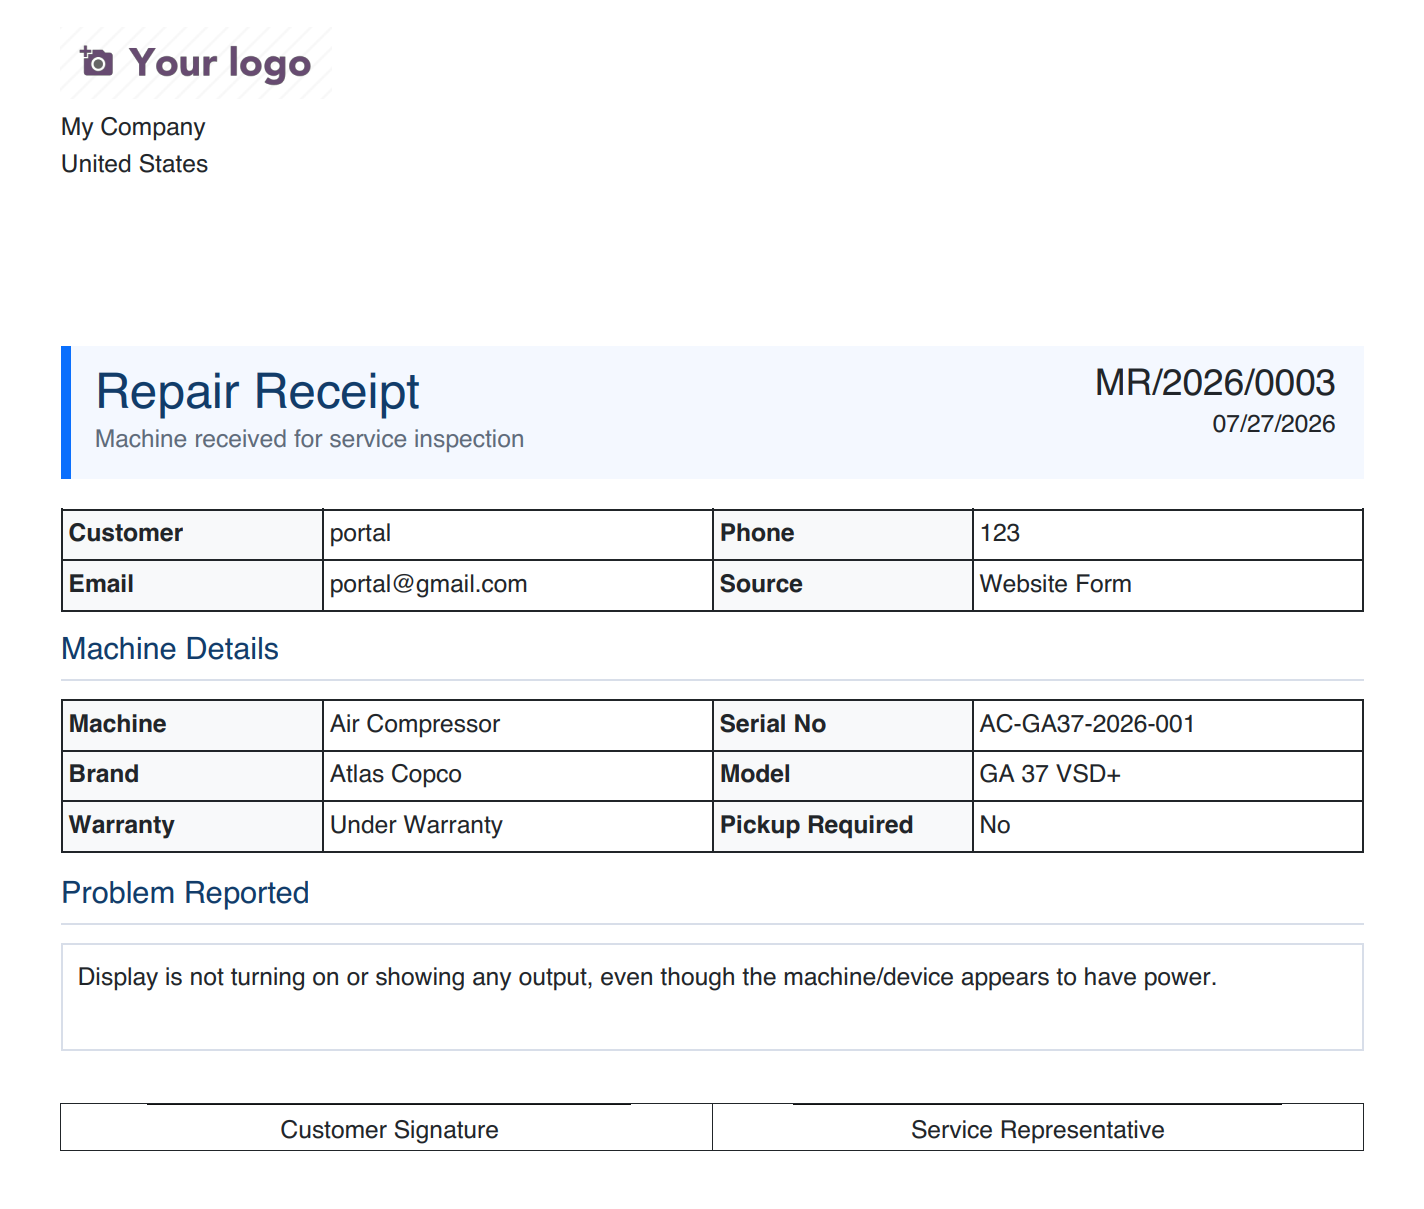Click the Service Representative signature field
Viewport: 1424px width, 1209px height.
pos(1037,1130)
